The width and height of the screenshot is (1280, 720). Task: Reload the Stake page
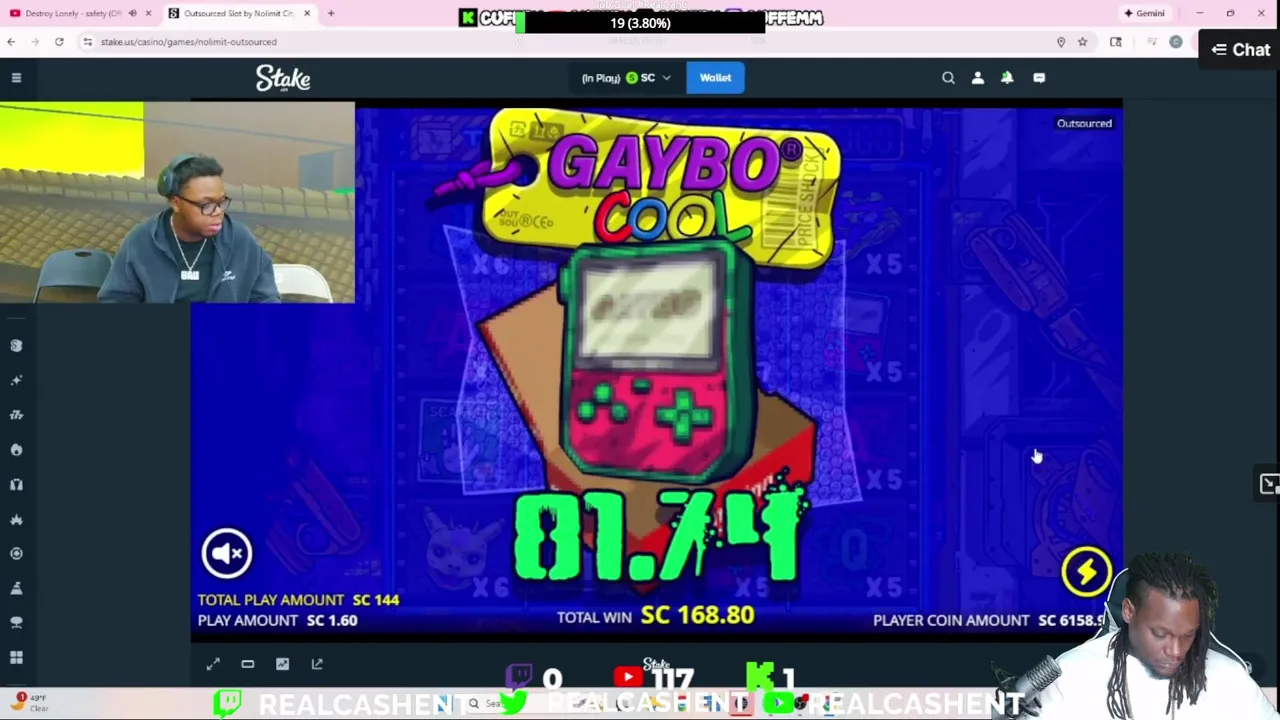[x=59, y=42]
